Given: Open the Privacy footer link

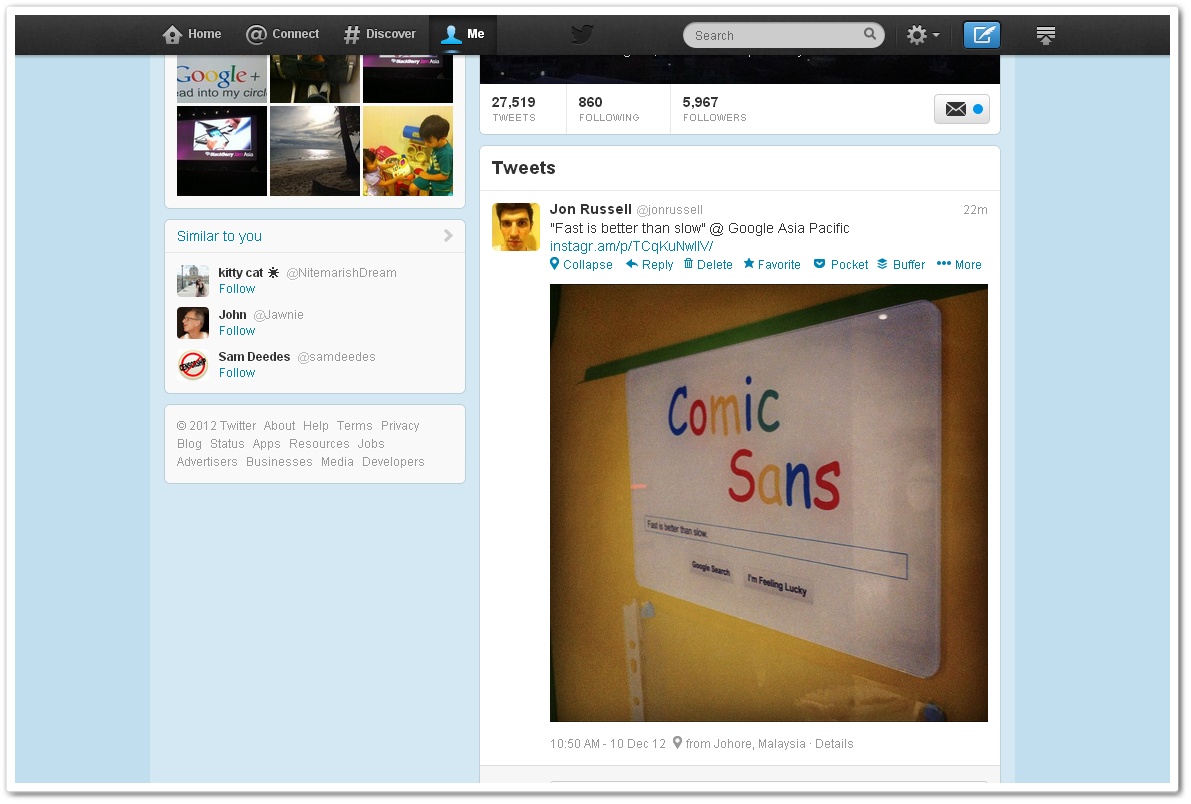Looking at the screenshot, I should [x=400, y=426].
